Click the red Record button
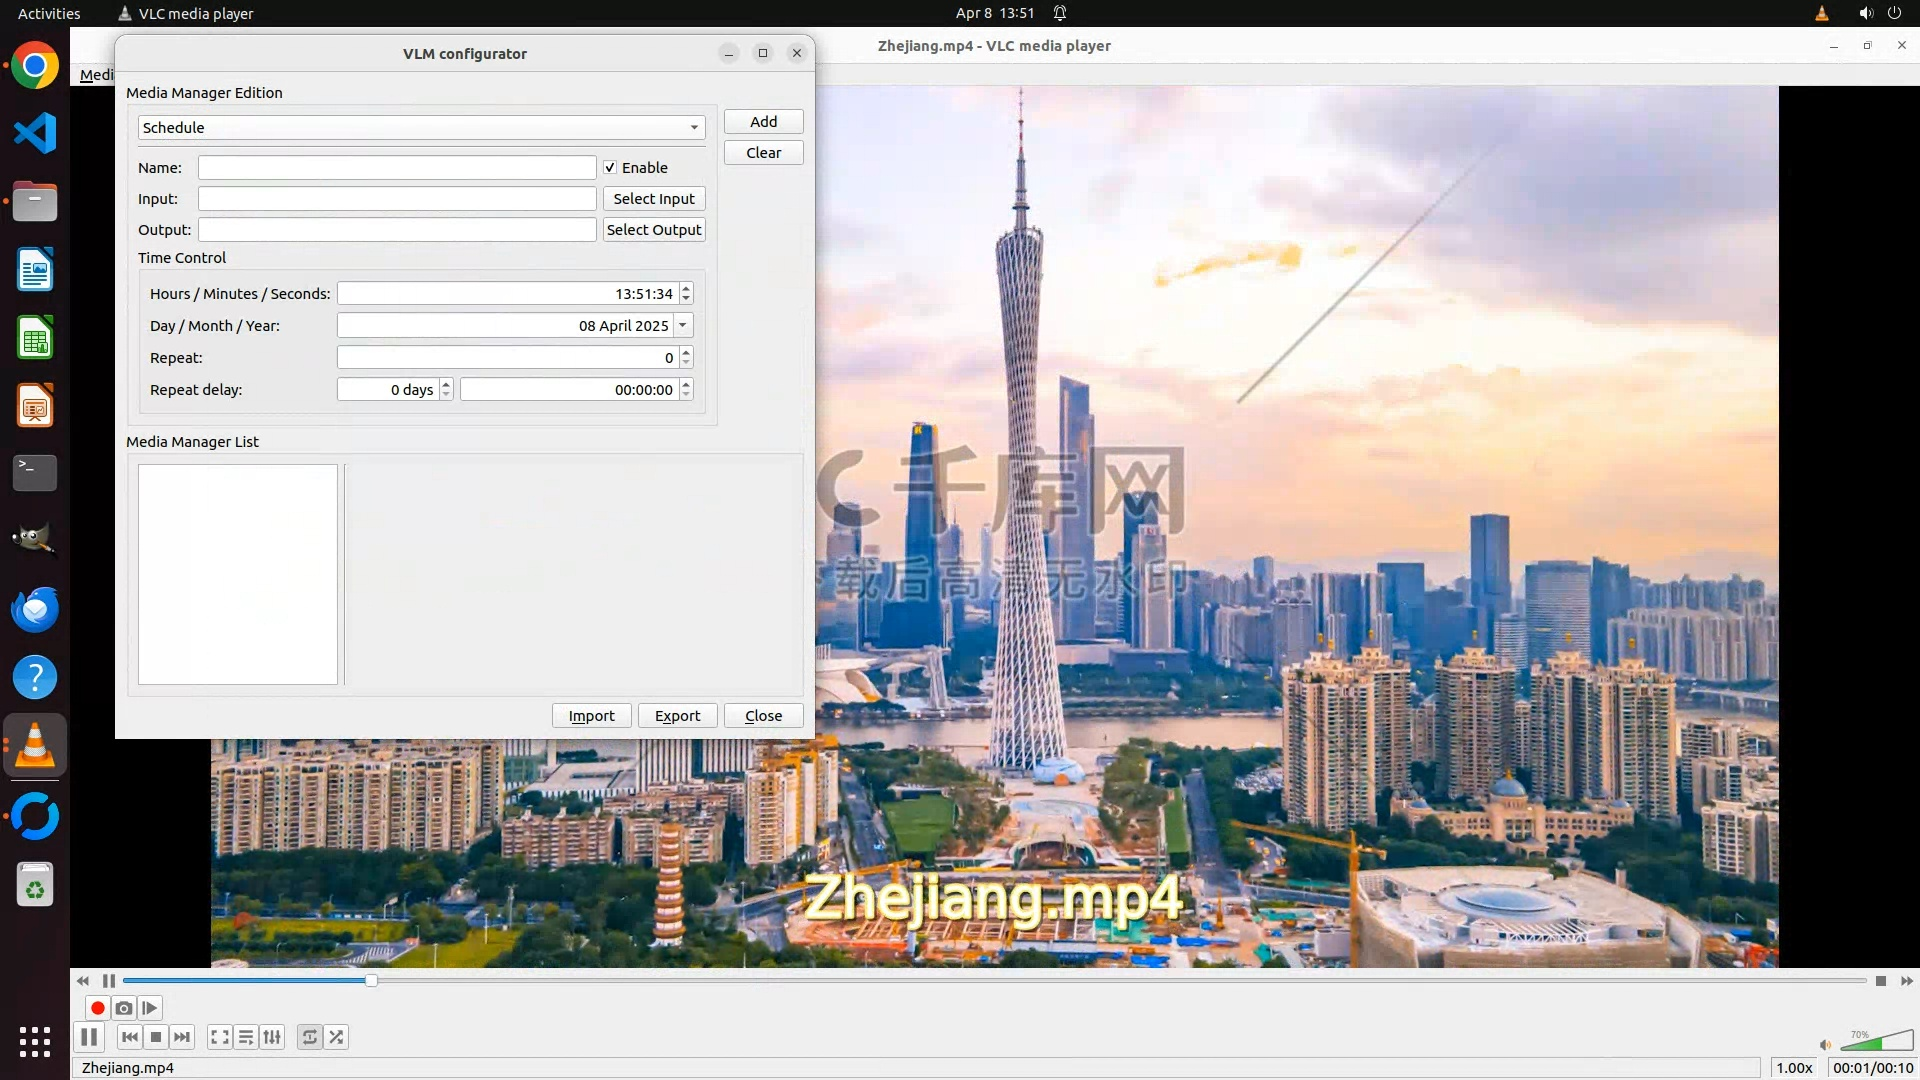 tap(97, 1008)
